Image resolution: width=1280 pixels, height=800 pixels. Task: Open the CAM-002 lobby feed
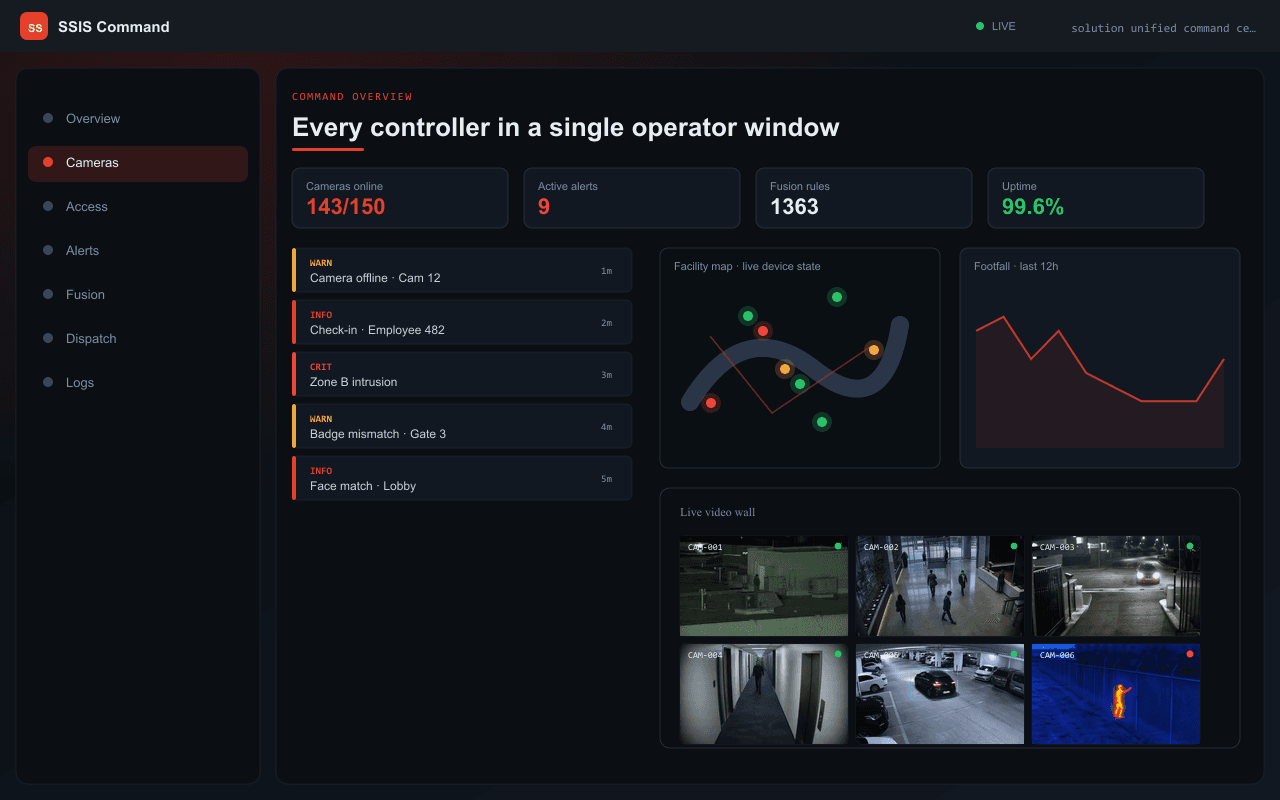click(x=940, y=586)
